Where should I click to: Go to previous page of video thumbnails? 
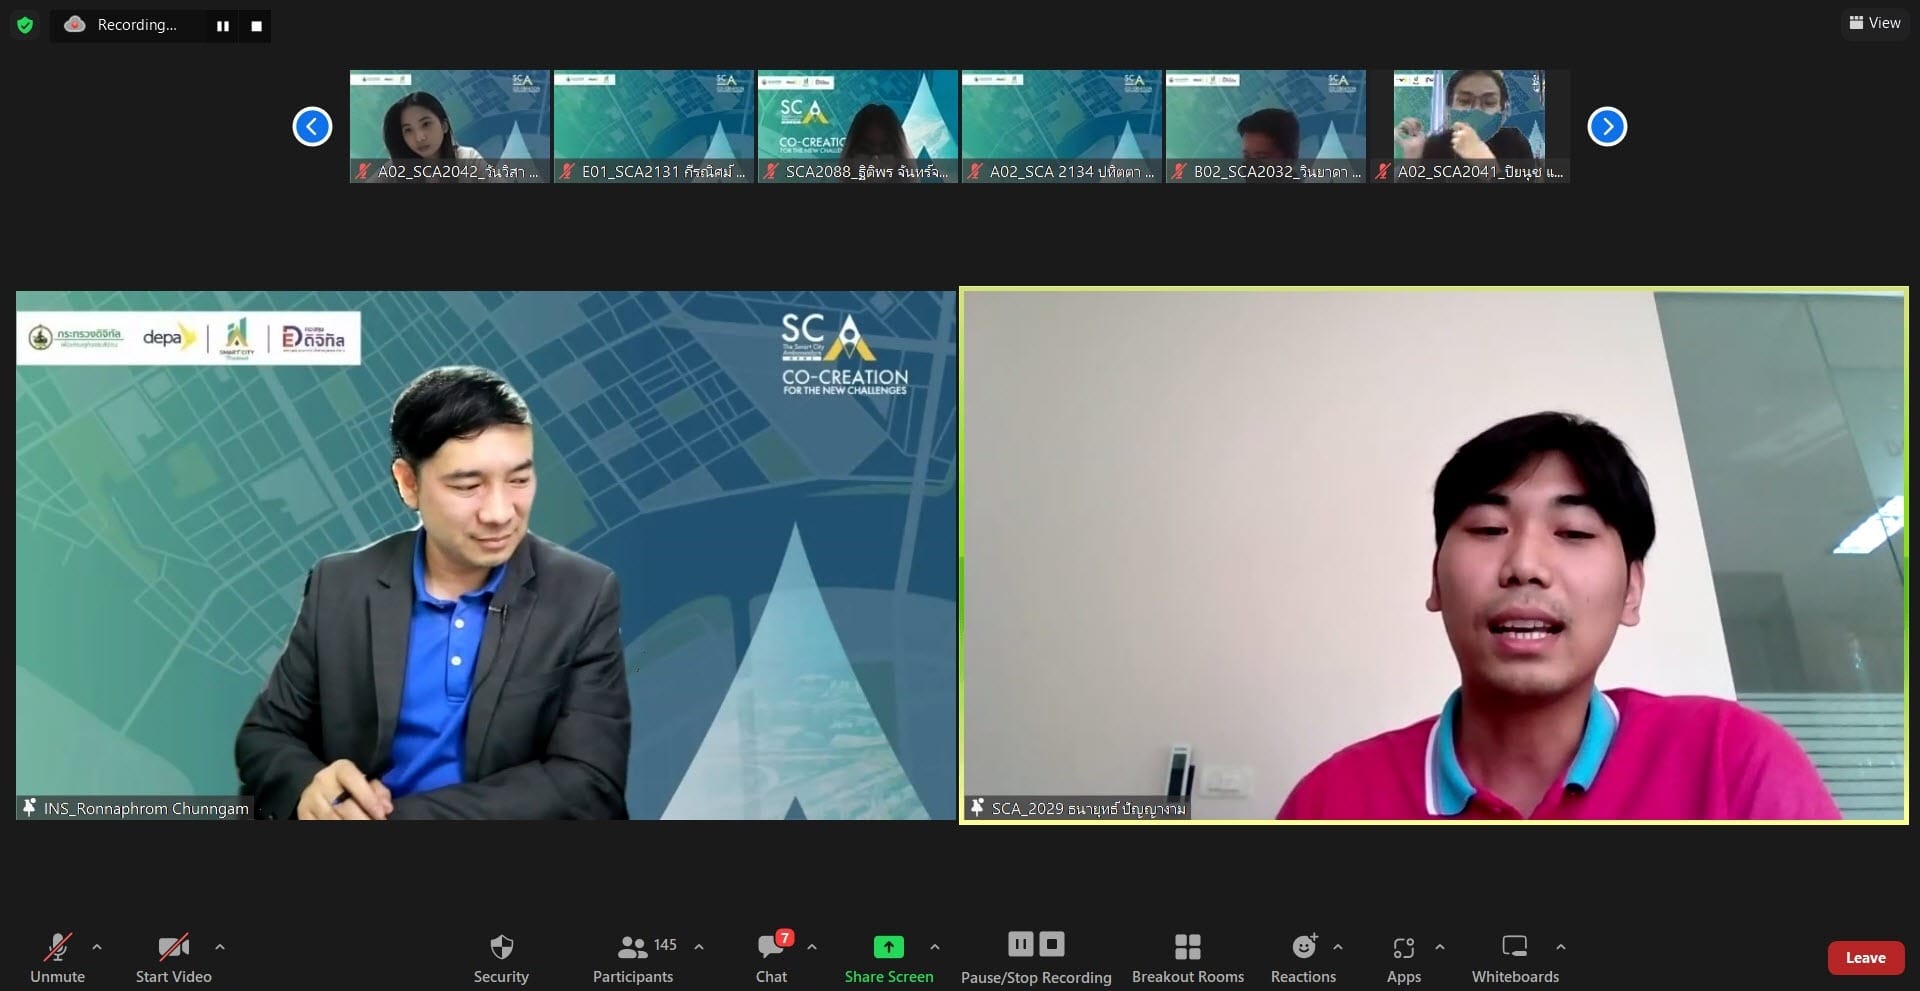point(312,127)
